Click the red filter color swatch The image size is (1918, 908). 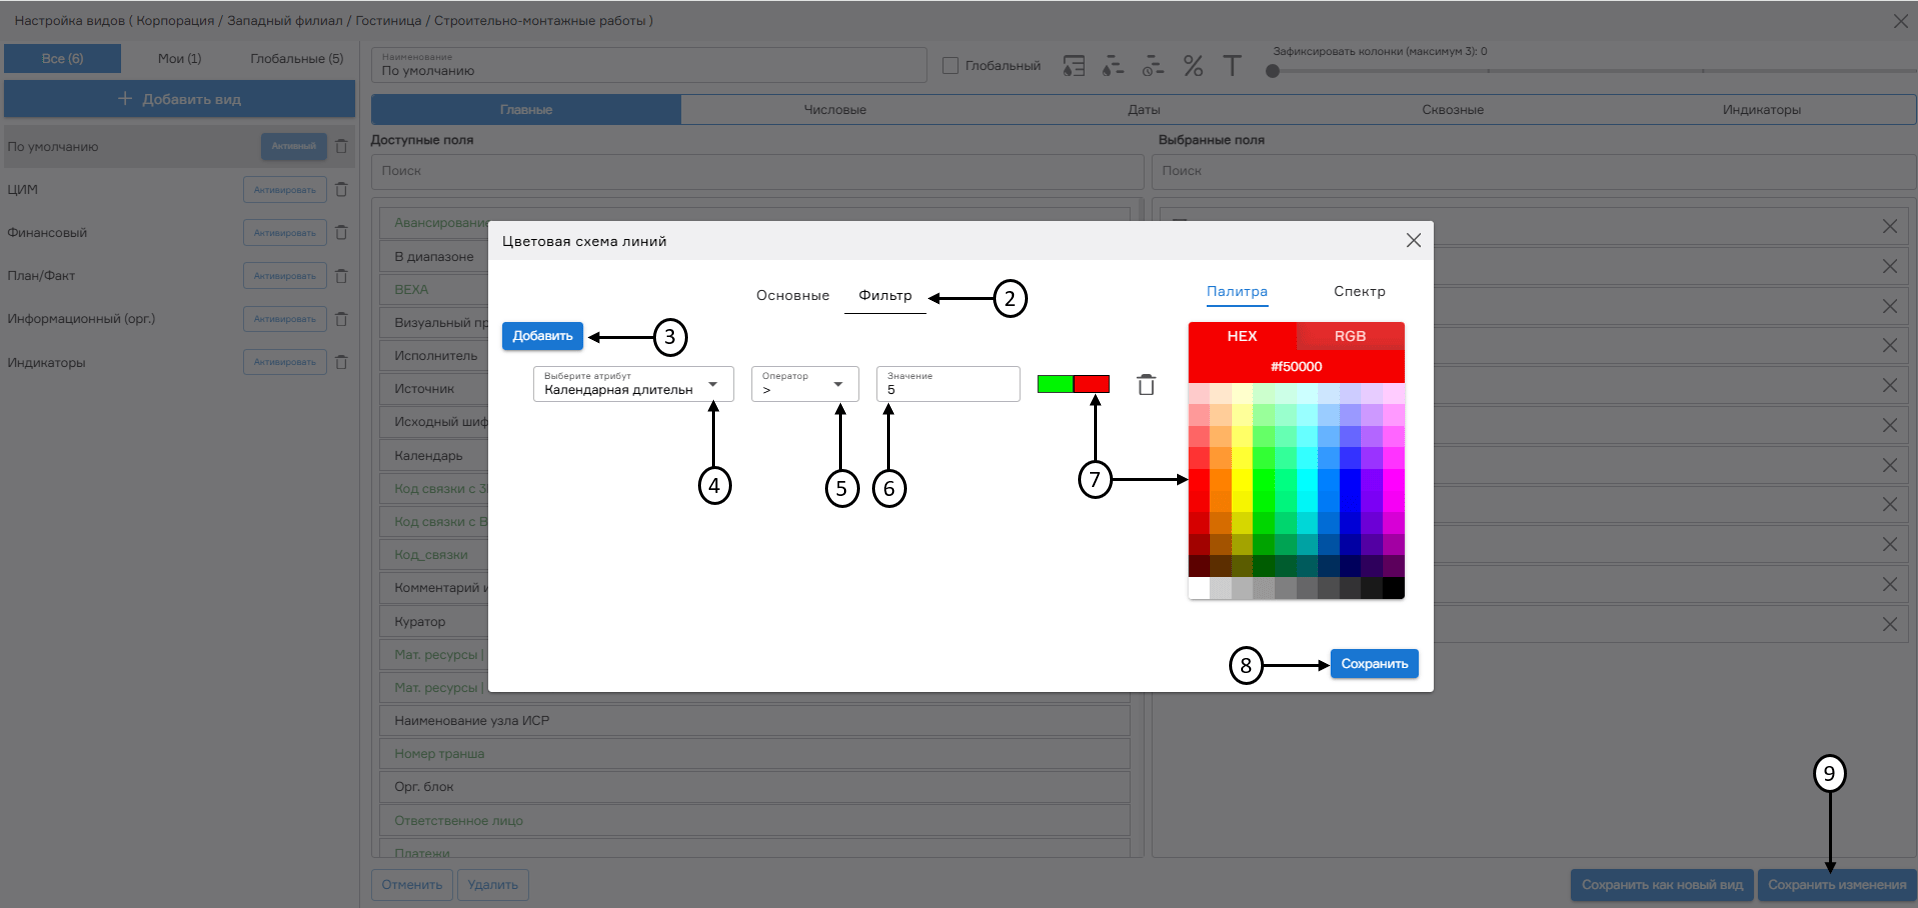tap(1091, 384)
